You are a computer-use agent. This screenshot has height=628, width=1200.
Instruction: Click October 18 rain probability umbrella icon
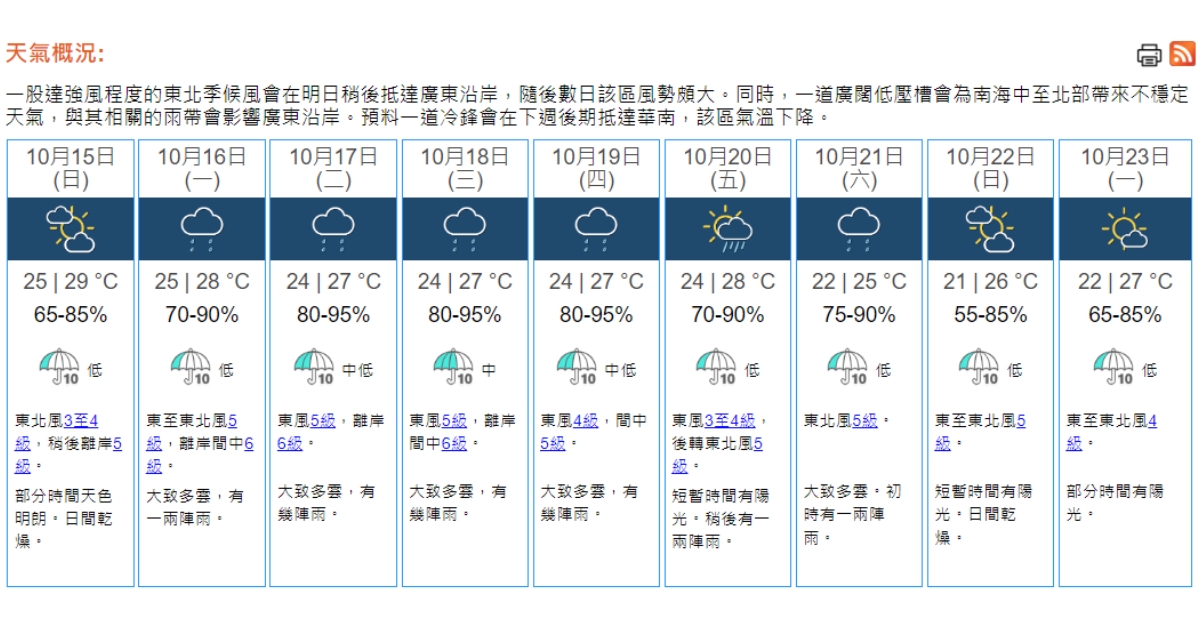tap(454, 367)
